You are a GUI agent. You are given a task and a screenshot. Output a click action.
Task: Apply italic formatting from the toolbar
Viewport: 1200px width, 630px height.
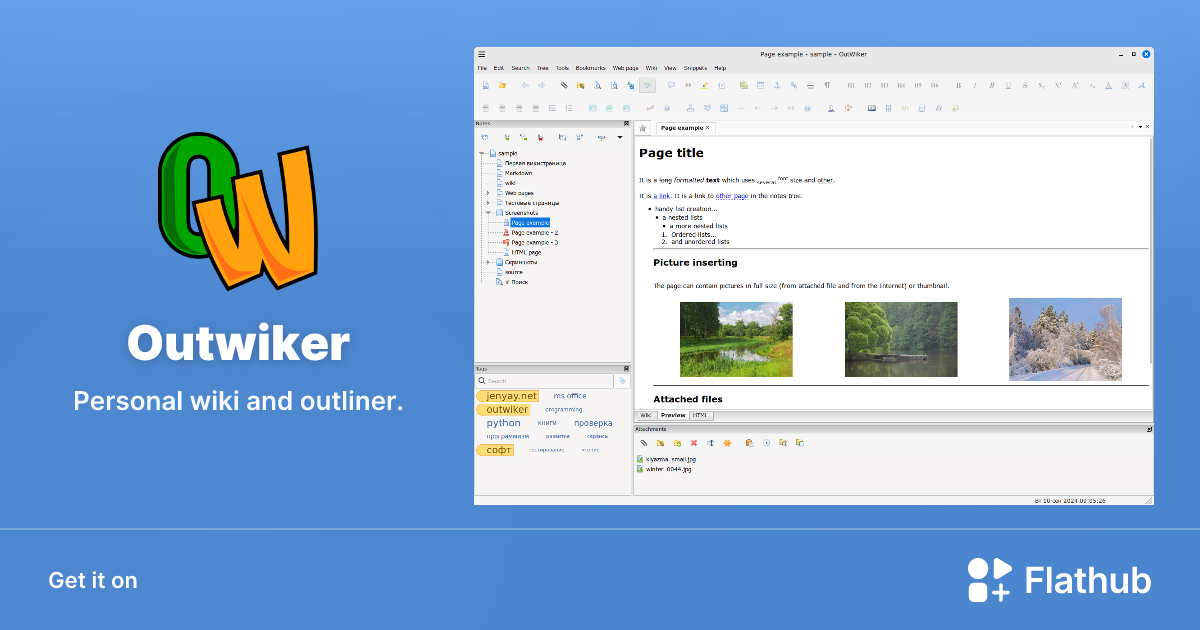(975, 85)
